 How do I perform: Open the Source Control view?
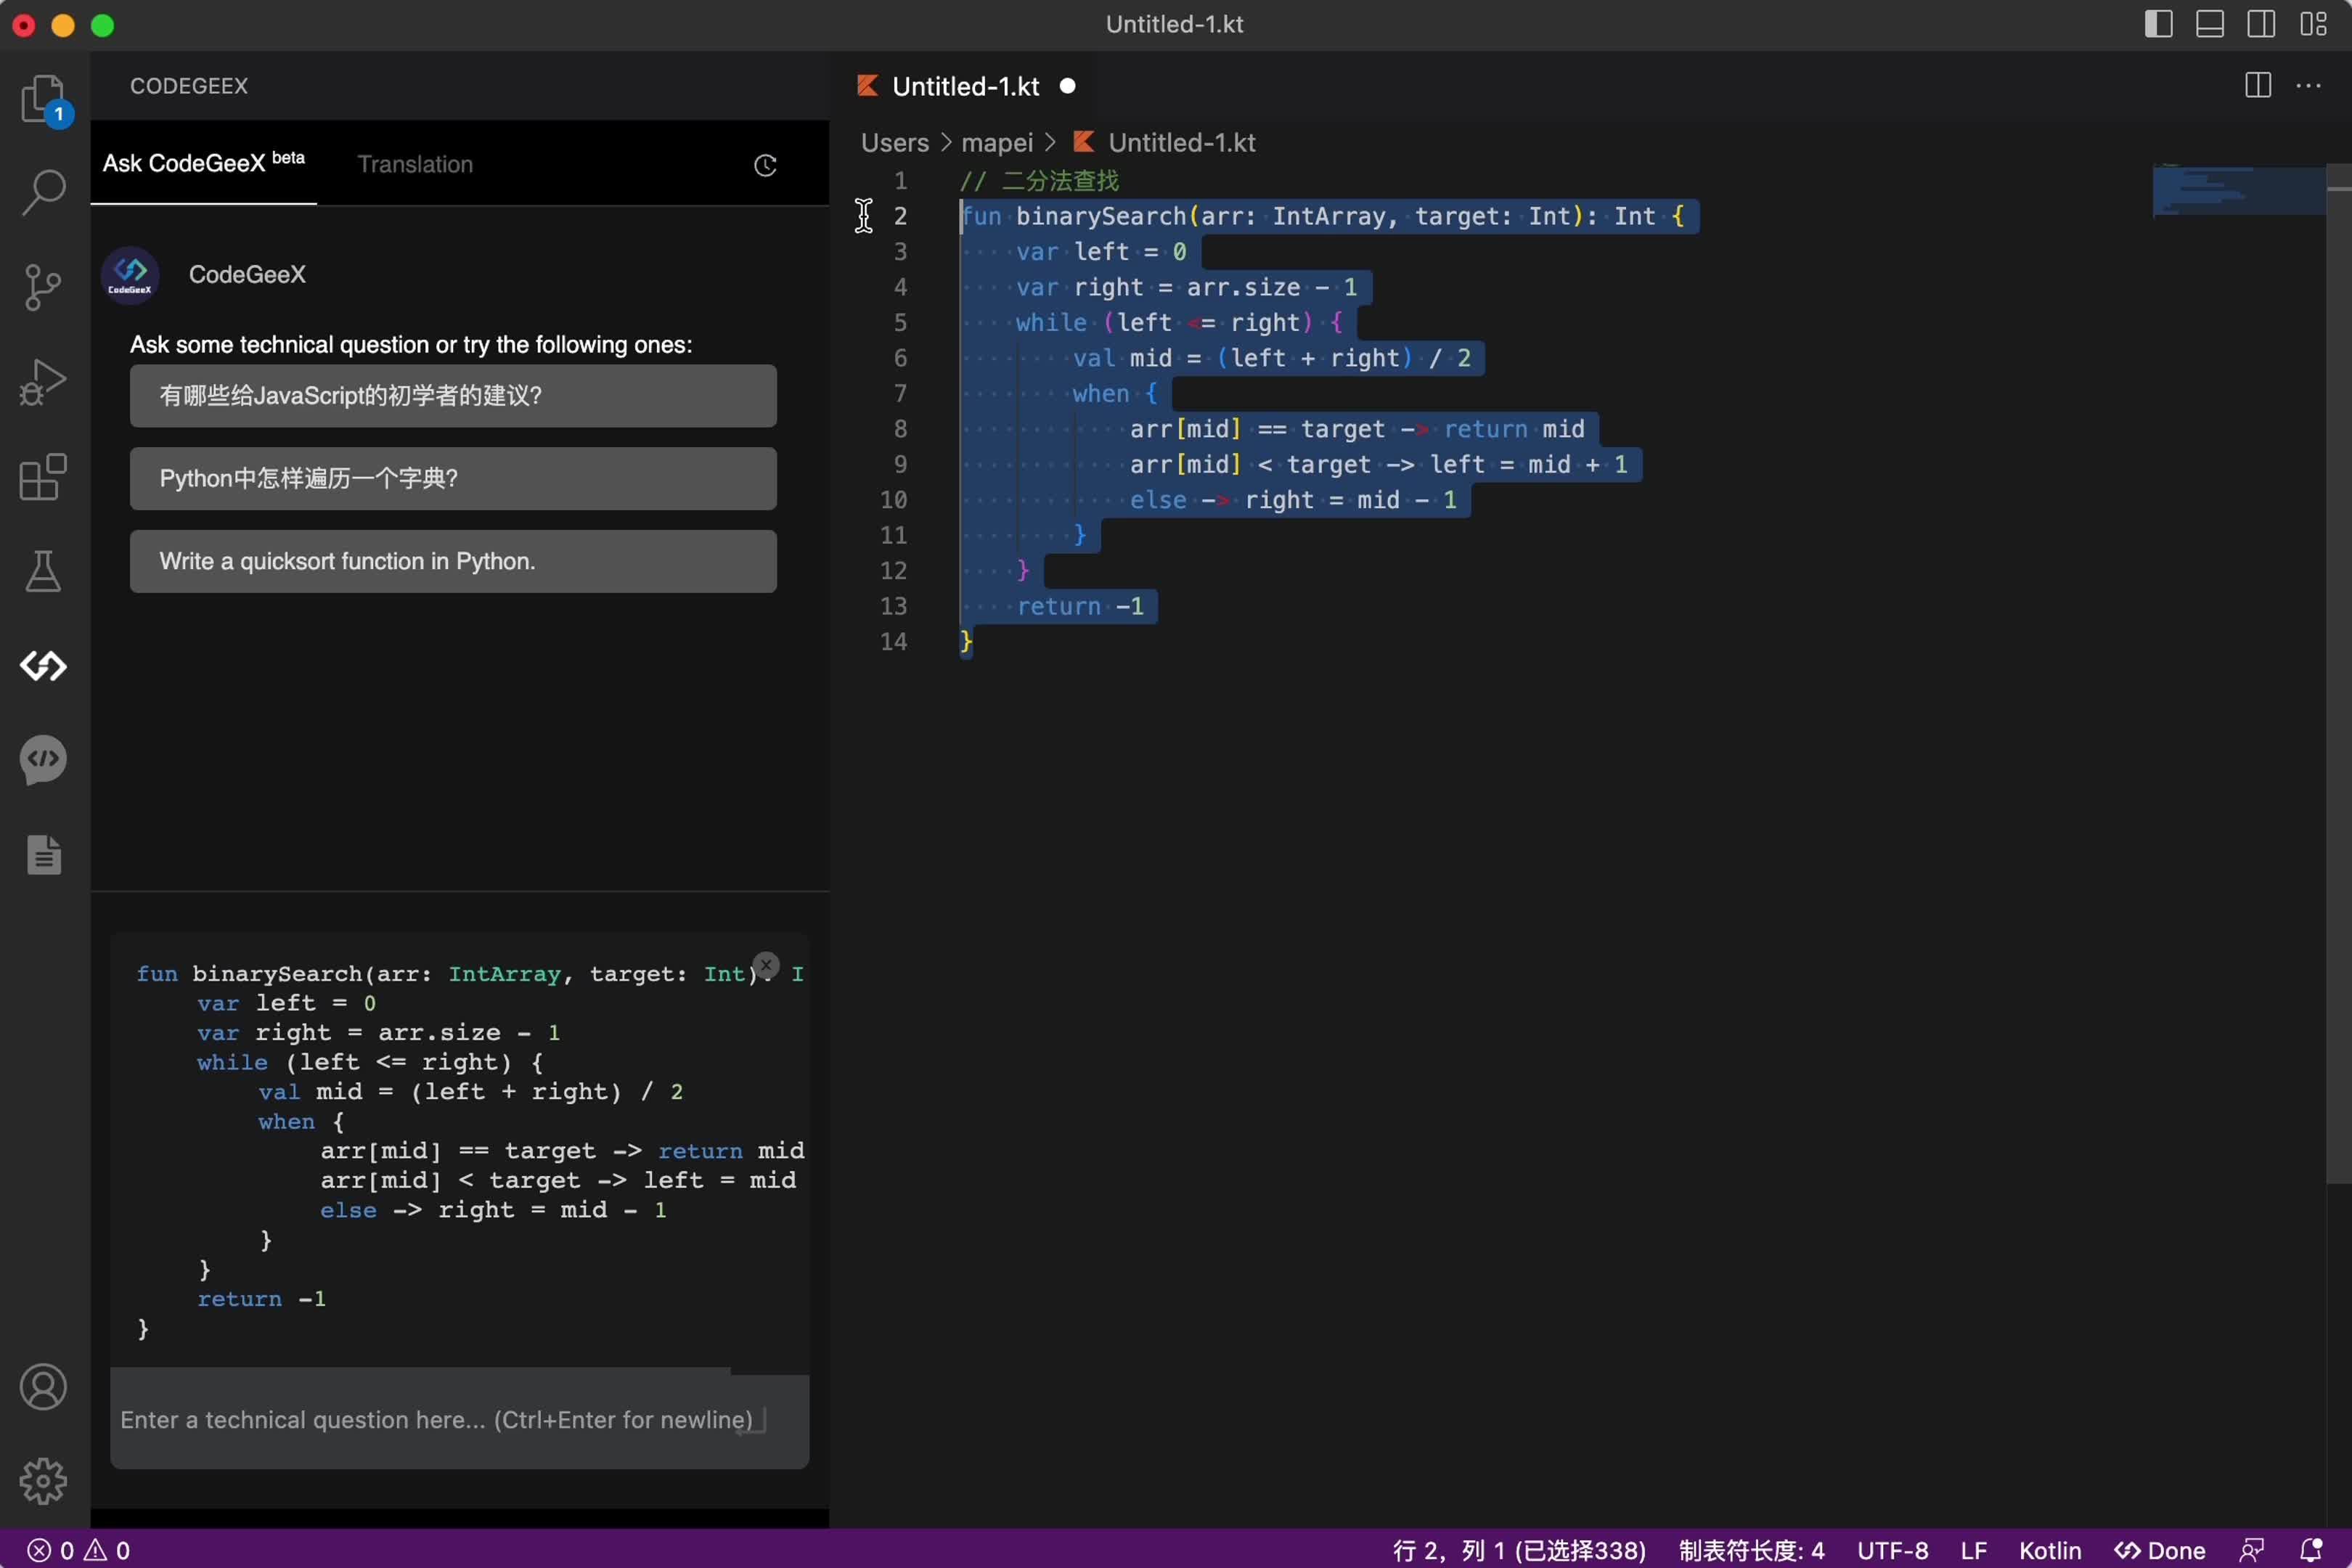pyautogui.click(x=43, y=287)
